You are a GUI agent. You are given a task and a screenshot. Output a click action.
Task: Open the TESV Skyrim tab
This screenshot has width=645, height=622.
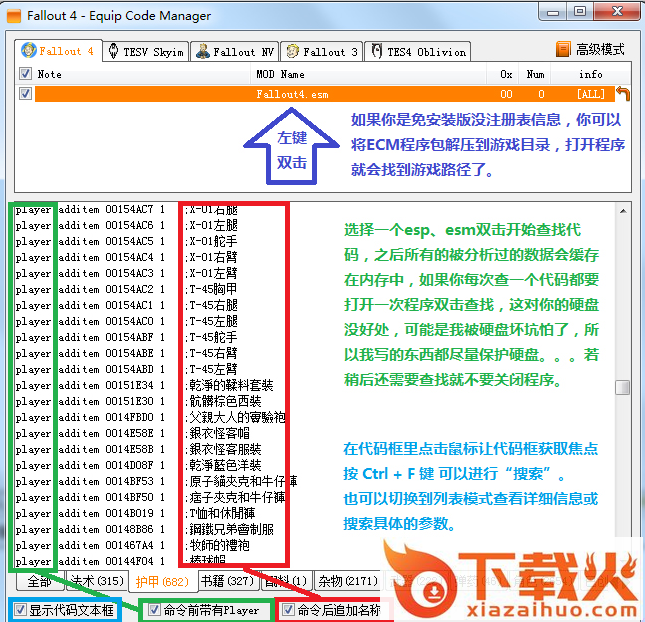(146, 52)
